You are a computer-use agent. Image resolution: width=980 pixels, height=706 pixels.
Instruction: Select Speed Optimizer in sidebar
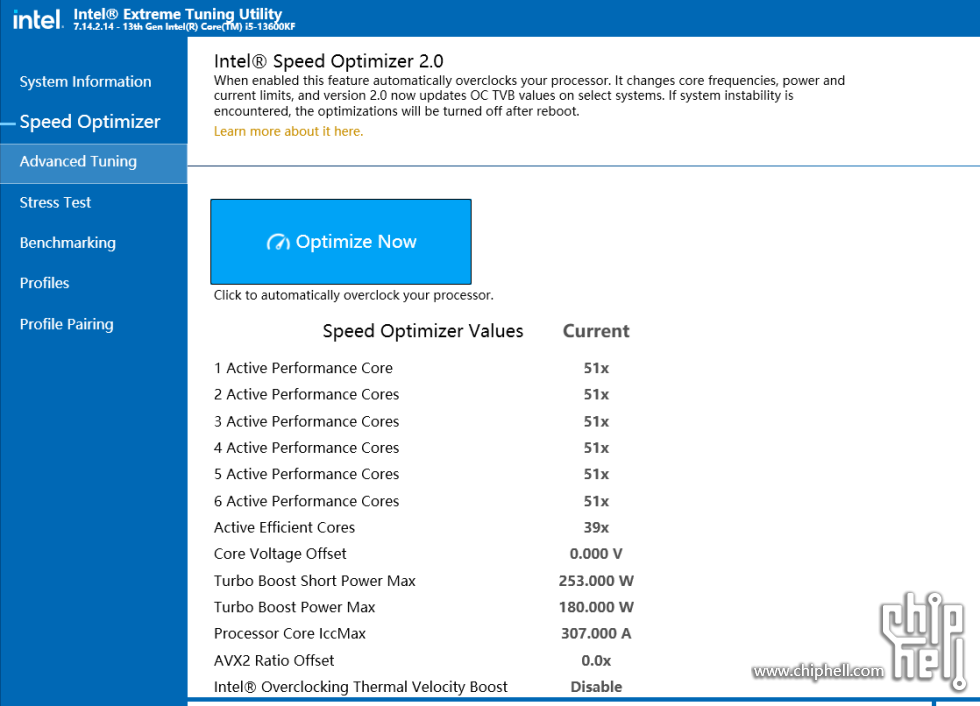[x=90, y=122]
